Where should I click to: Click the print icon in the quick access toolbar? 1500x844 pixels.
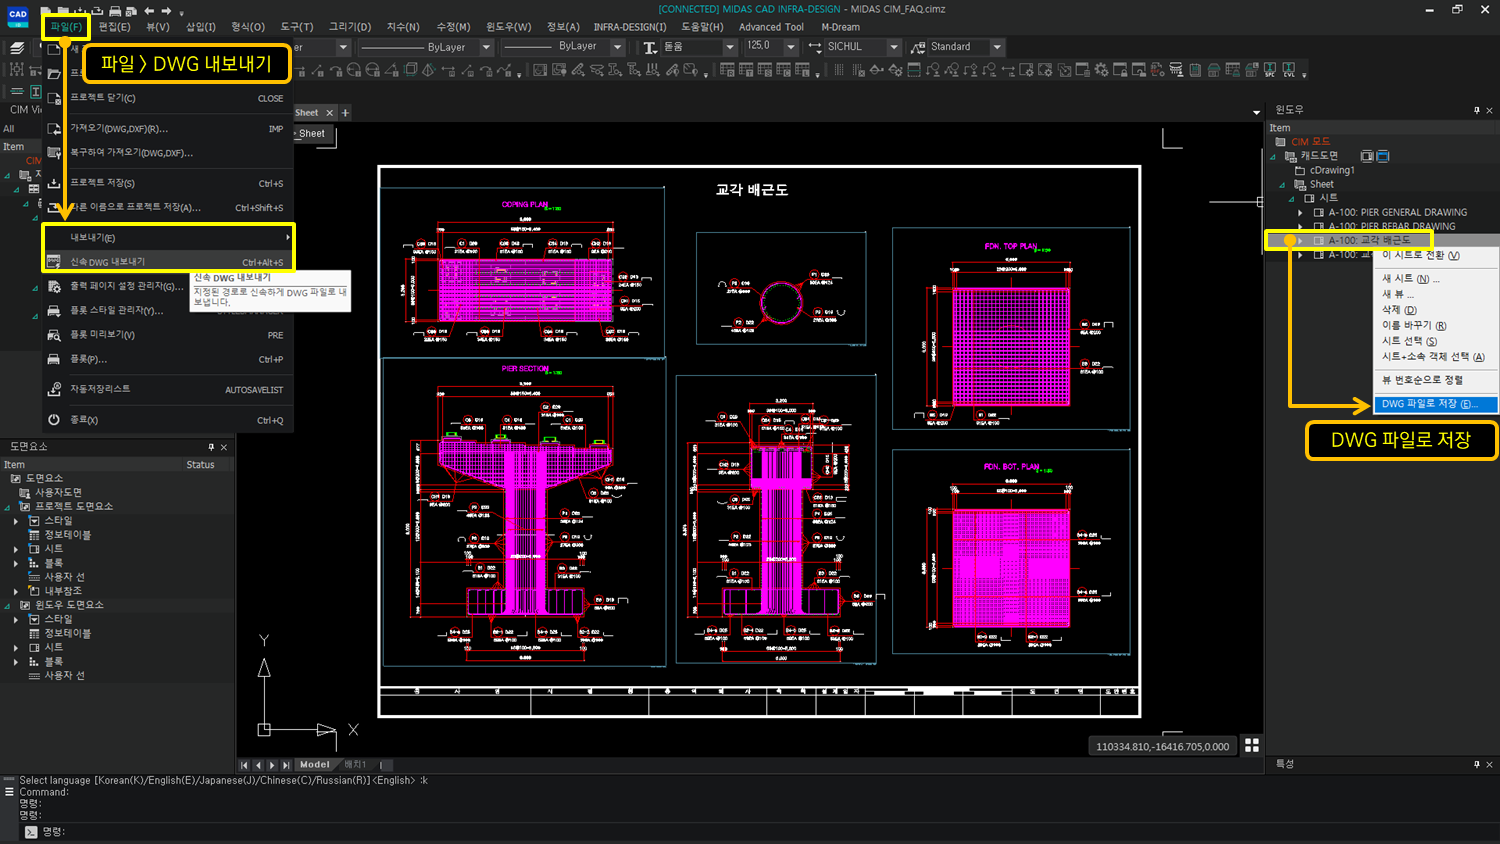116,11
